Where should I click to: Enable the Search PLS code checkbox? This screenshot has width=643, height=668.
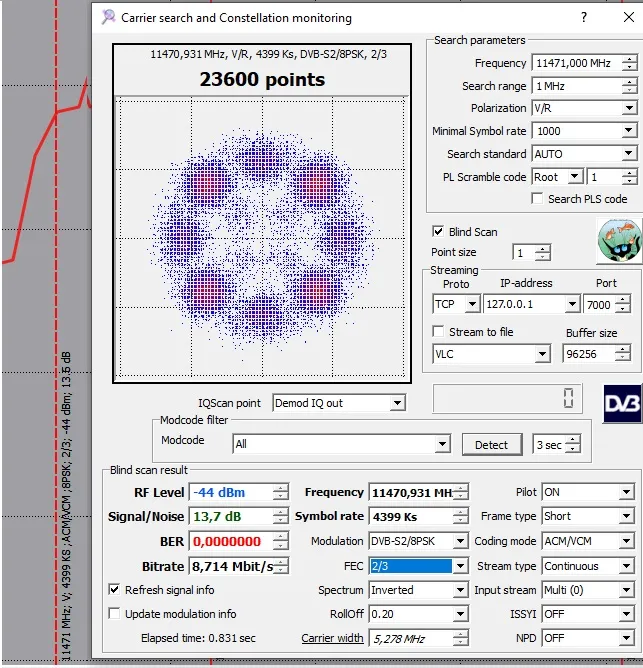pyautogui.click(x=538, y=199)
